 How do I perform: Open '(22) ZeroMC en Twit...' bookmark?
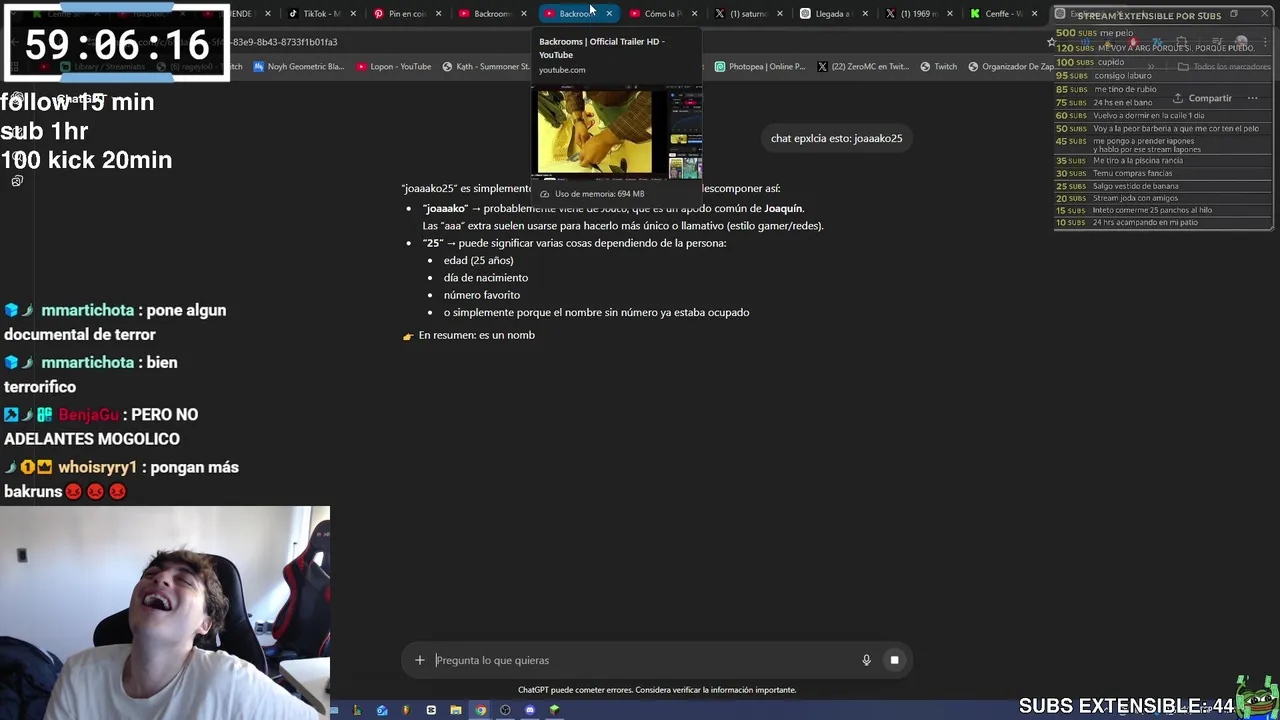862,67
